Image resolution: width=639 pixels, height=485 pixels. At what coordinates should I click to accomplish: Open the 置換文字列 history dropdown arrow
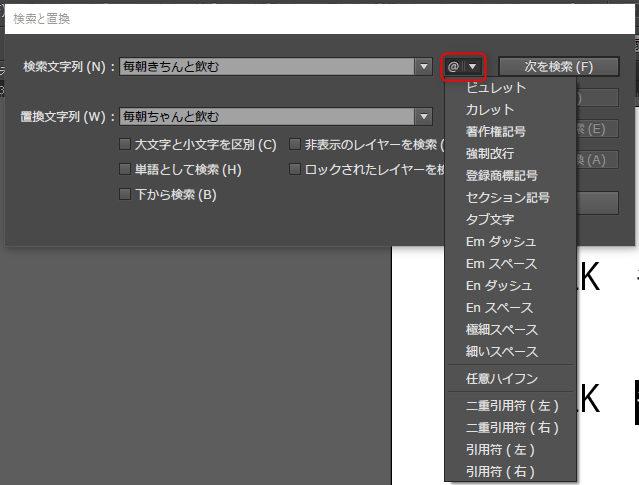[x=424, y=116]
